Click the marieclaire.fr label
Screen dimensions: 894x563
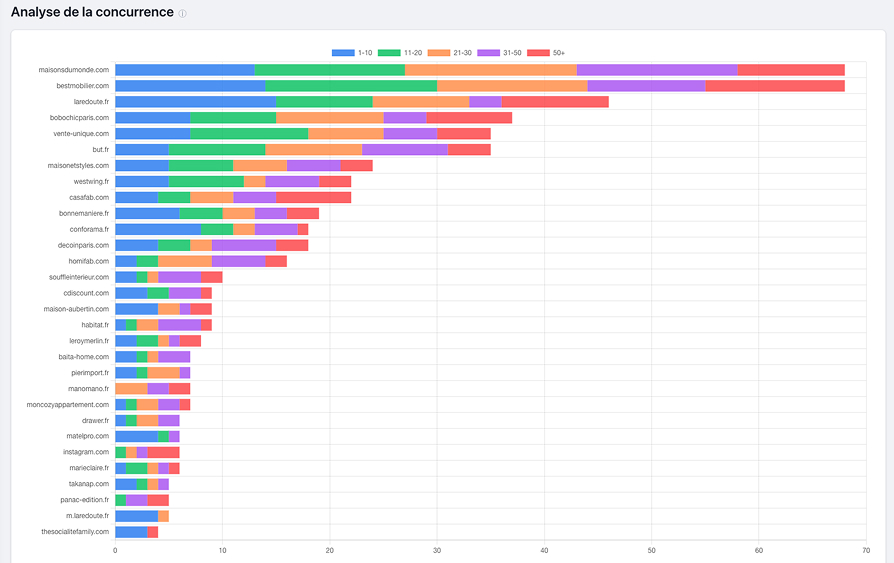pyautogui.click(x=89, y=468)
